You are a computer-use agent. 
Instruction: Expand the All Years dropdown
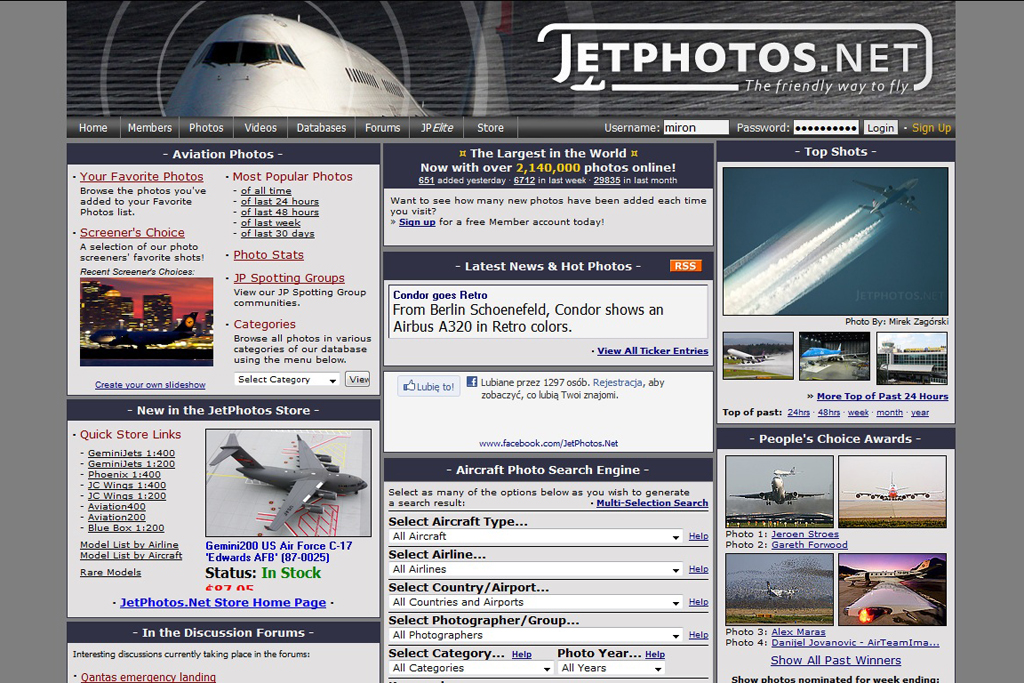tap(612, 668)
